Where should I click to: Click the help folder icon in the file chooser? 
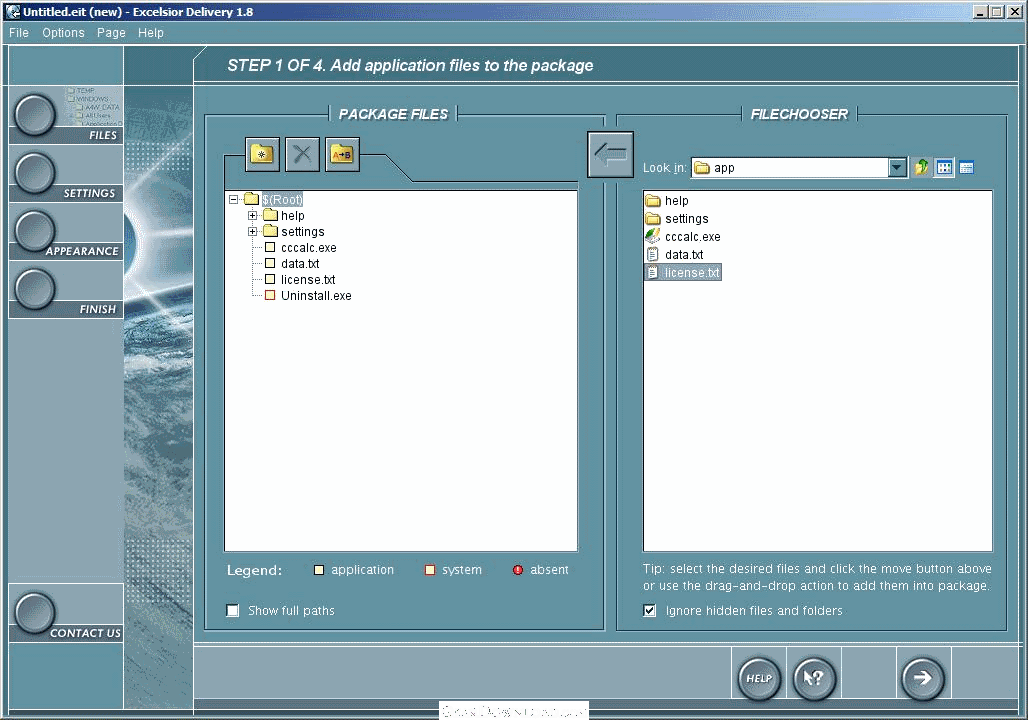click(x=653, y=201)
